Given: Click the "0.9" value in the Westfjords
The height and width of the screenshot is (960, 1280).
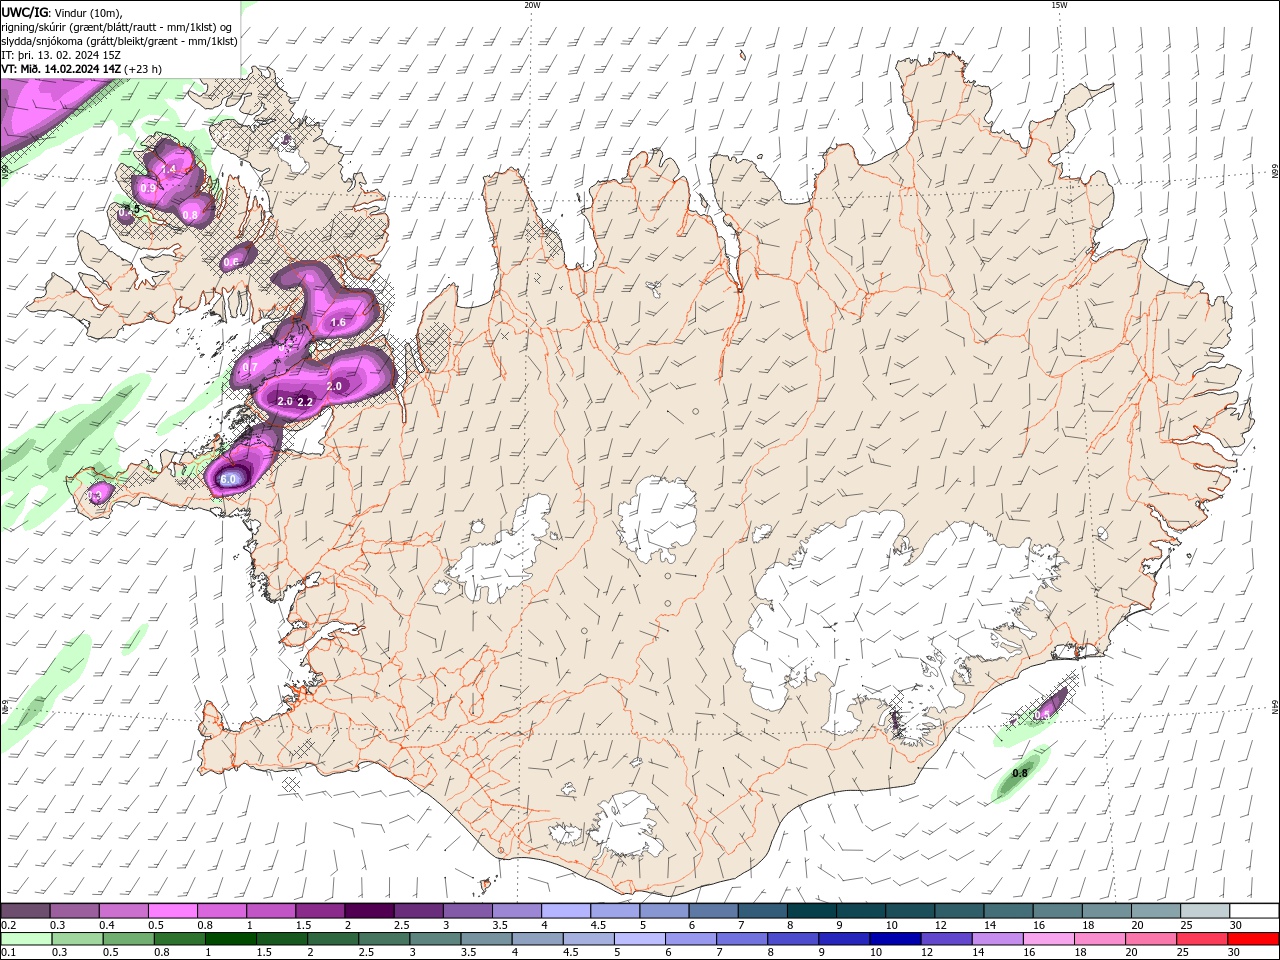Looking at the screenshot, I should tap(148, 188).
